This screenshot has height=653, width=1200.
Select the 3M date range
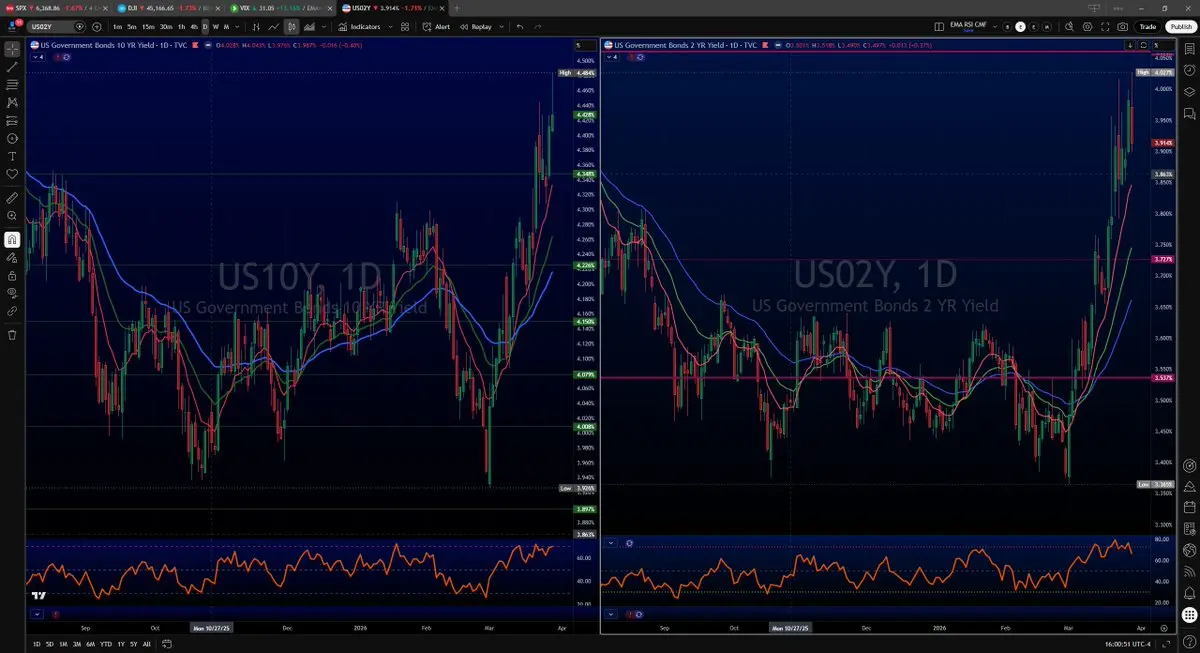[77, 644]
